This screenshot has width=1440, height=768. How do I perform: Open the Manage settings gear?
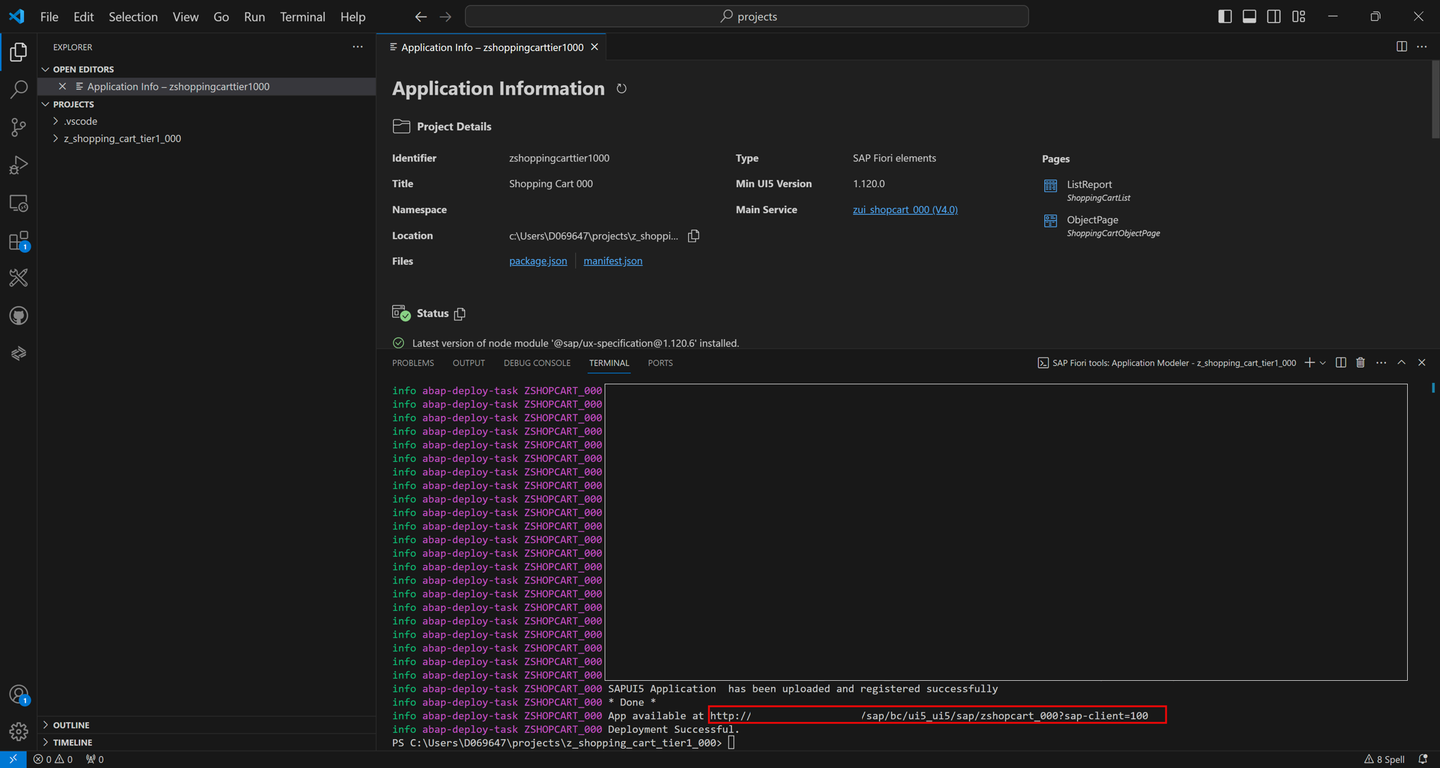pyautogui.click(x=18, y=731)
